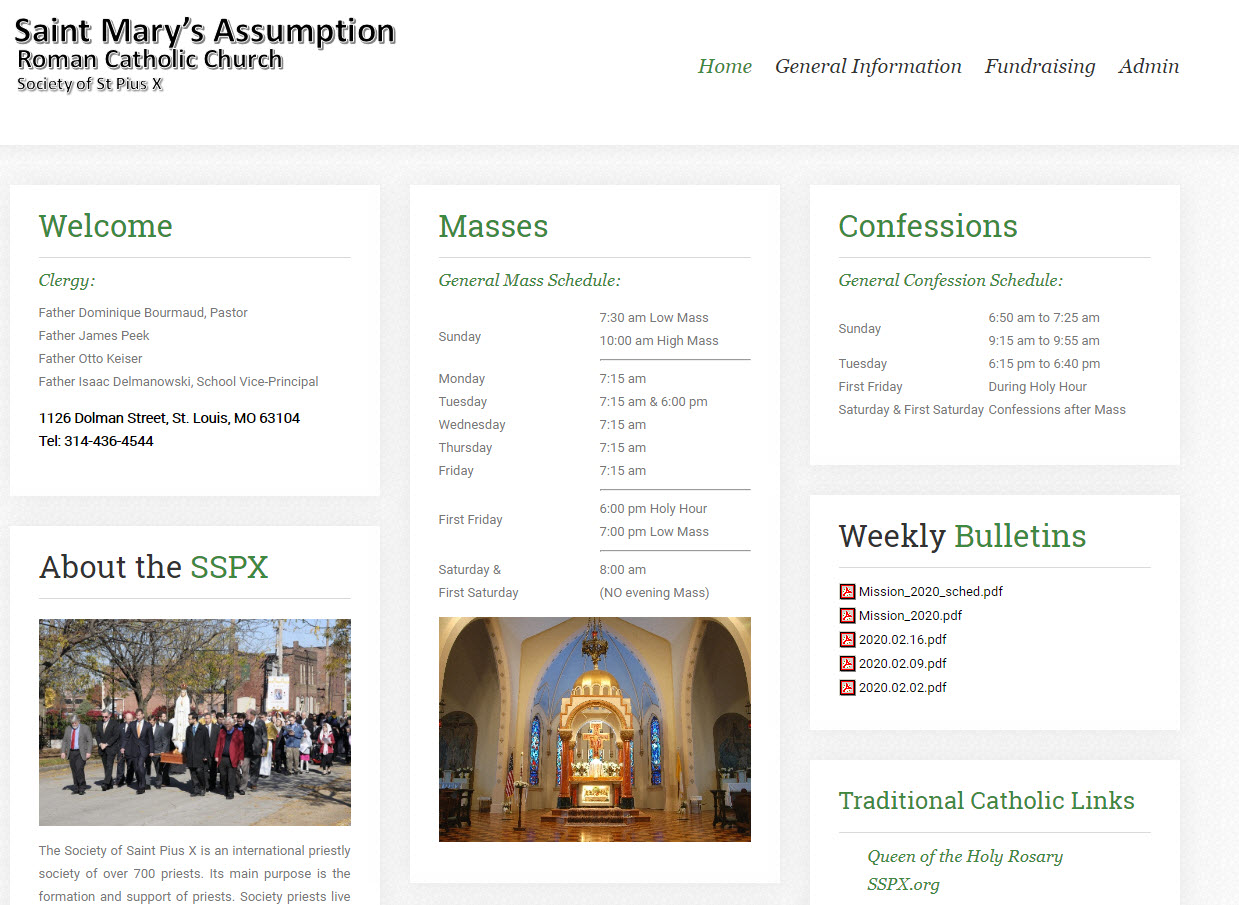Click the 7:30 am Low Mass entry
Screen dimensions: 1239x905
[x=654, y=318]
